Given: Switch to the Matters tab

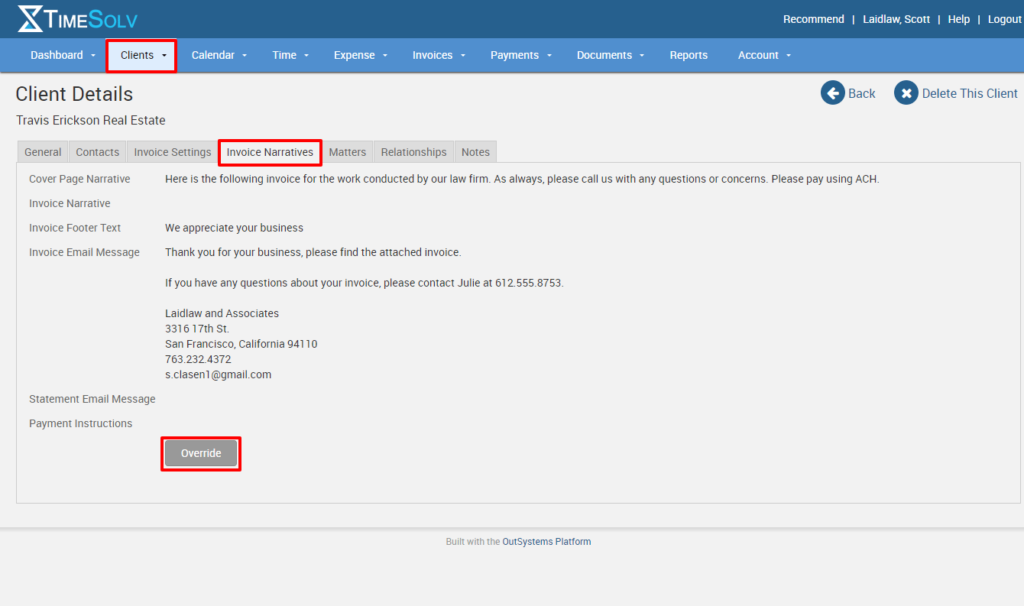Looking at the screenshot, I should [347, 151].
